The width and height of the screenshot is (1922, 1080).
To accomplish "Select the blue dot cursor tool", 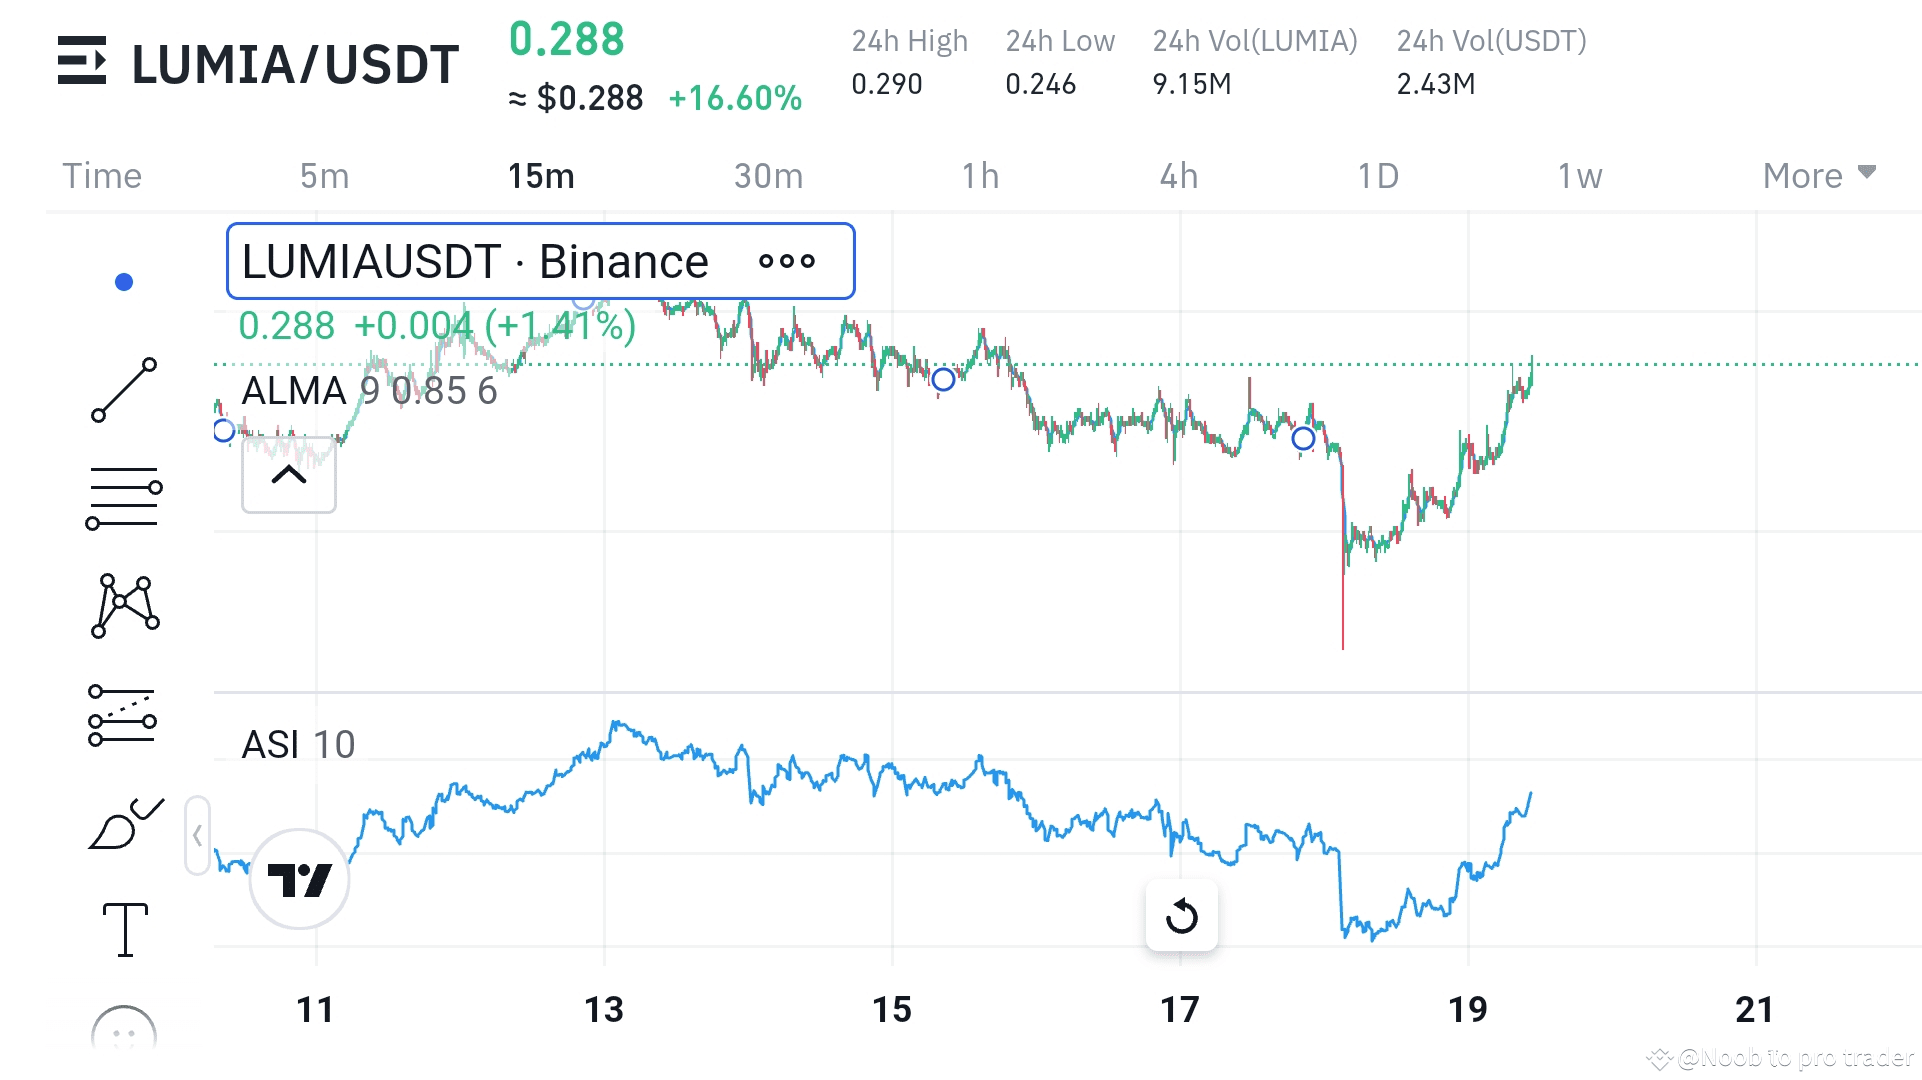I will (x=124, y=283).
